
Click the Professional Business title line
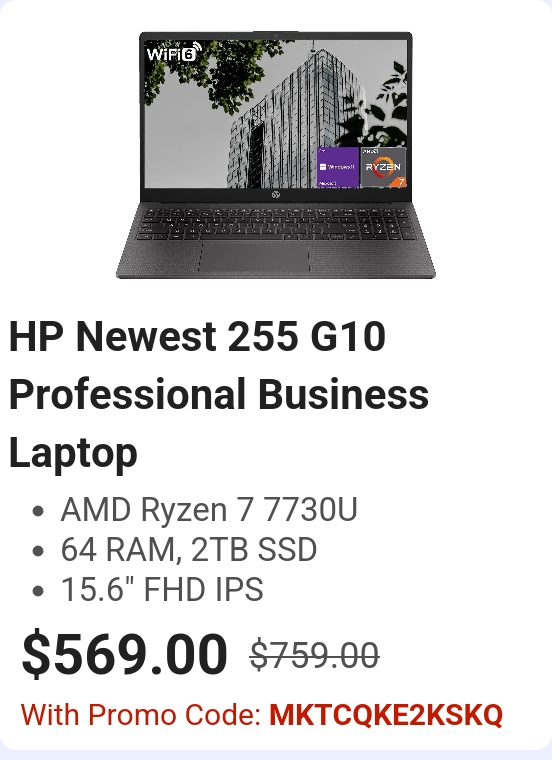[x=219, y=394]
